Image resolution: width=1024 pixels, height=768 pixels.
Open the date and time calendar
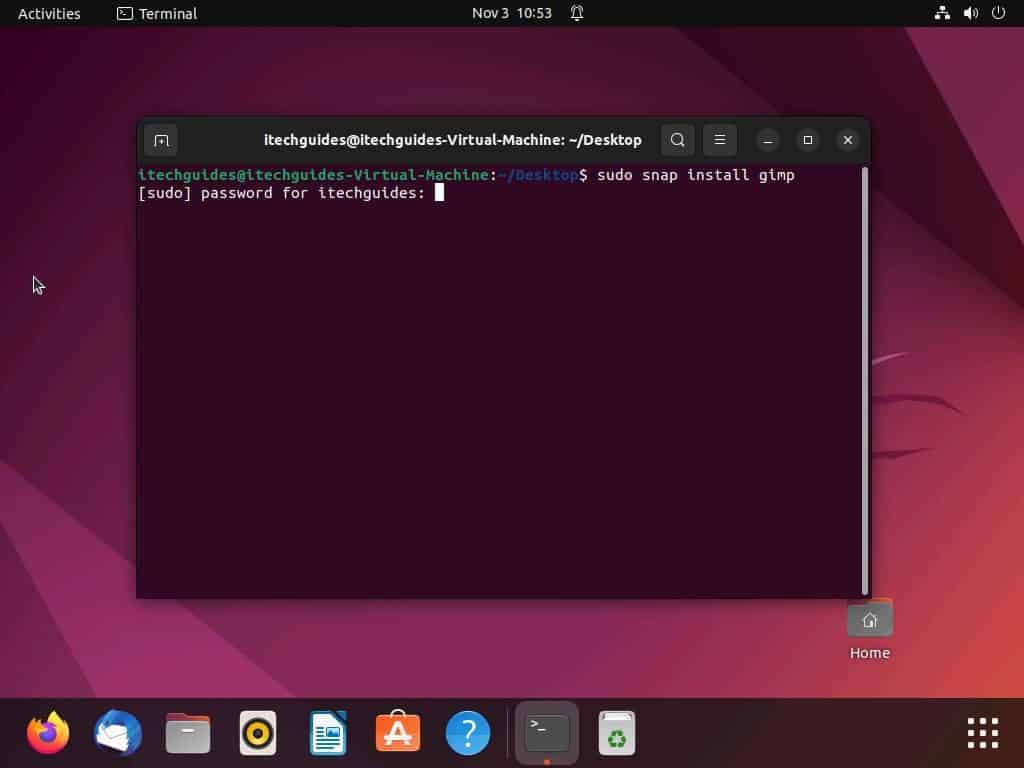[510, 13]
